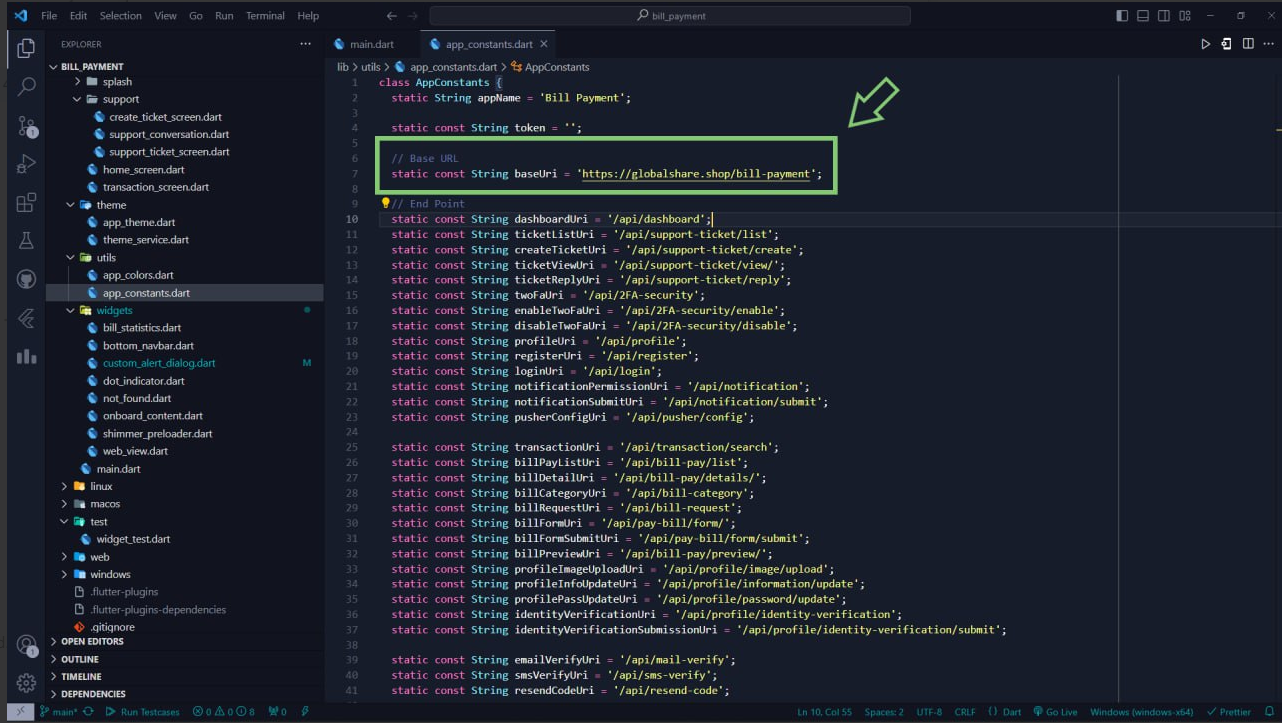1282x723 pixels.
Task: Customize layout icon in title bar
Action: point(1187,16)
